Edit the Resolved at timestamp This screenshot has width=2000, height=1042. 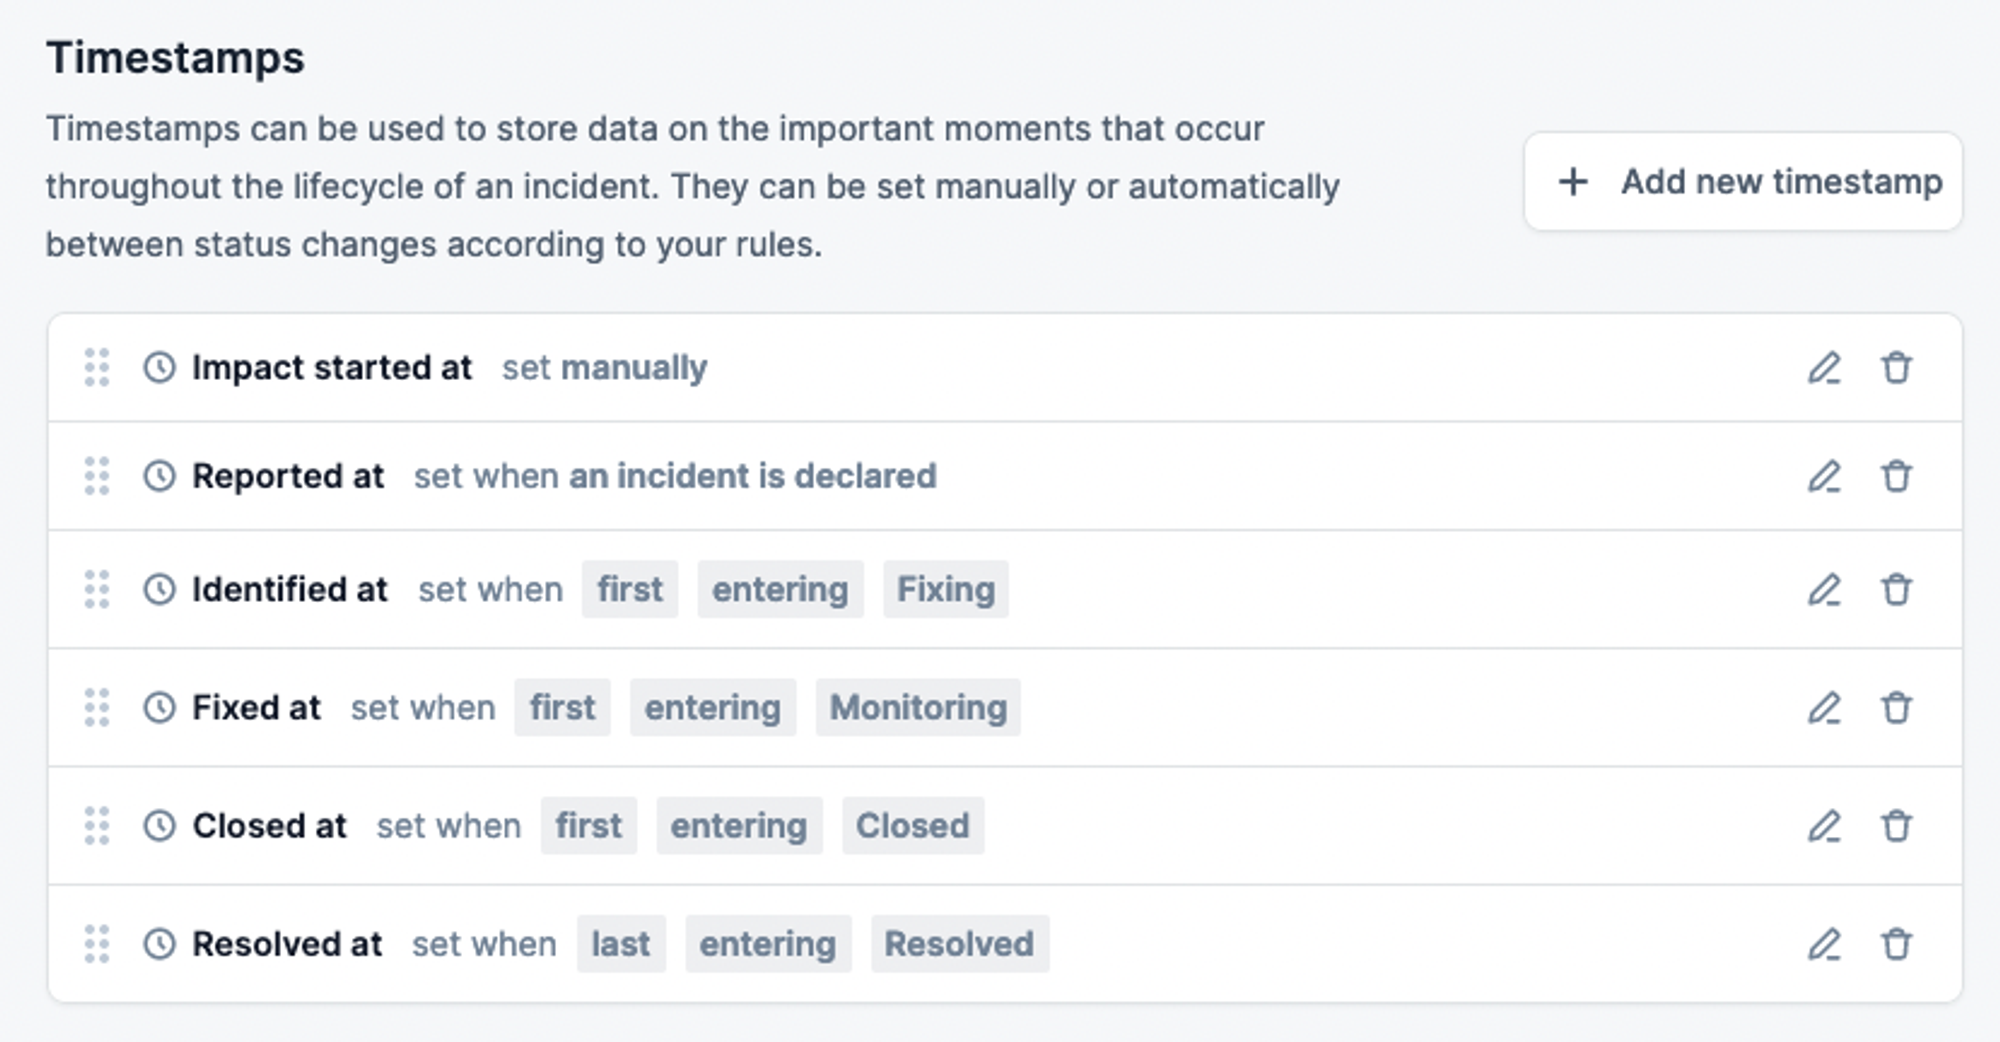pos(1824,944)
